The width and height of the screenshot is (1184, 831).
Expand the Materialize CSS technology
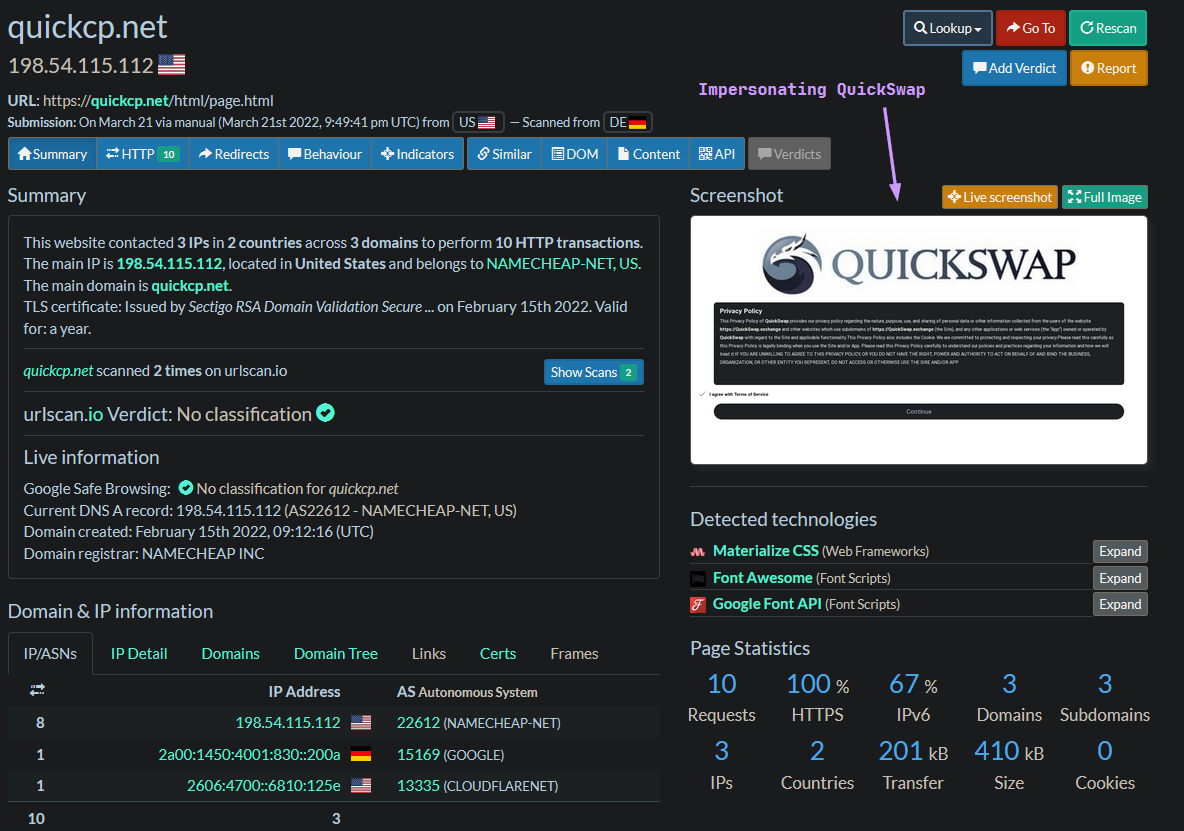tap(1120, 551)
